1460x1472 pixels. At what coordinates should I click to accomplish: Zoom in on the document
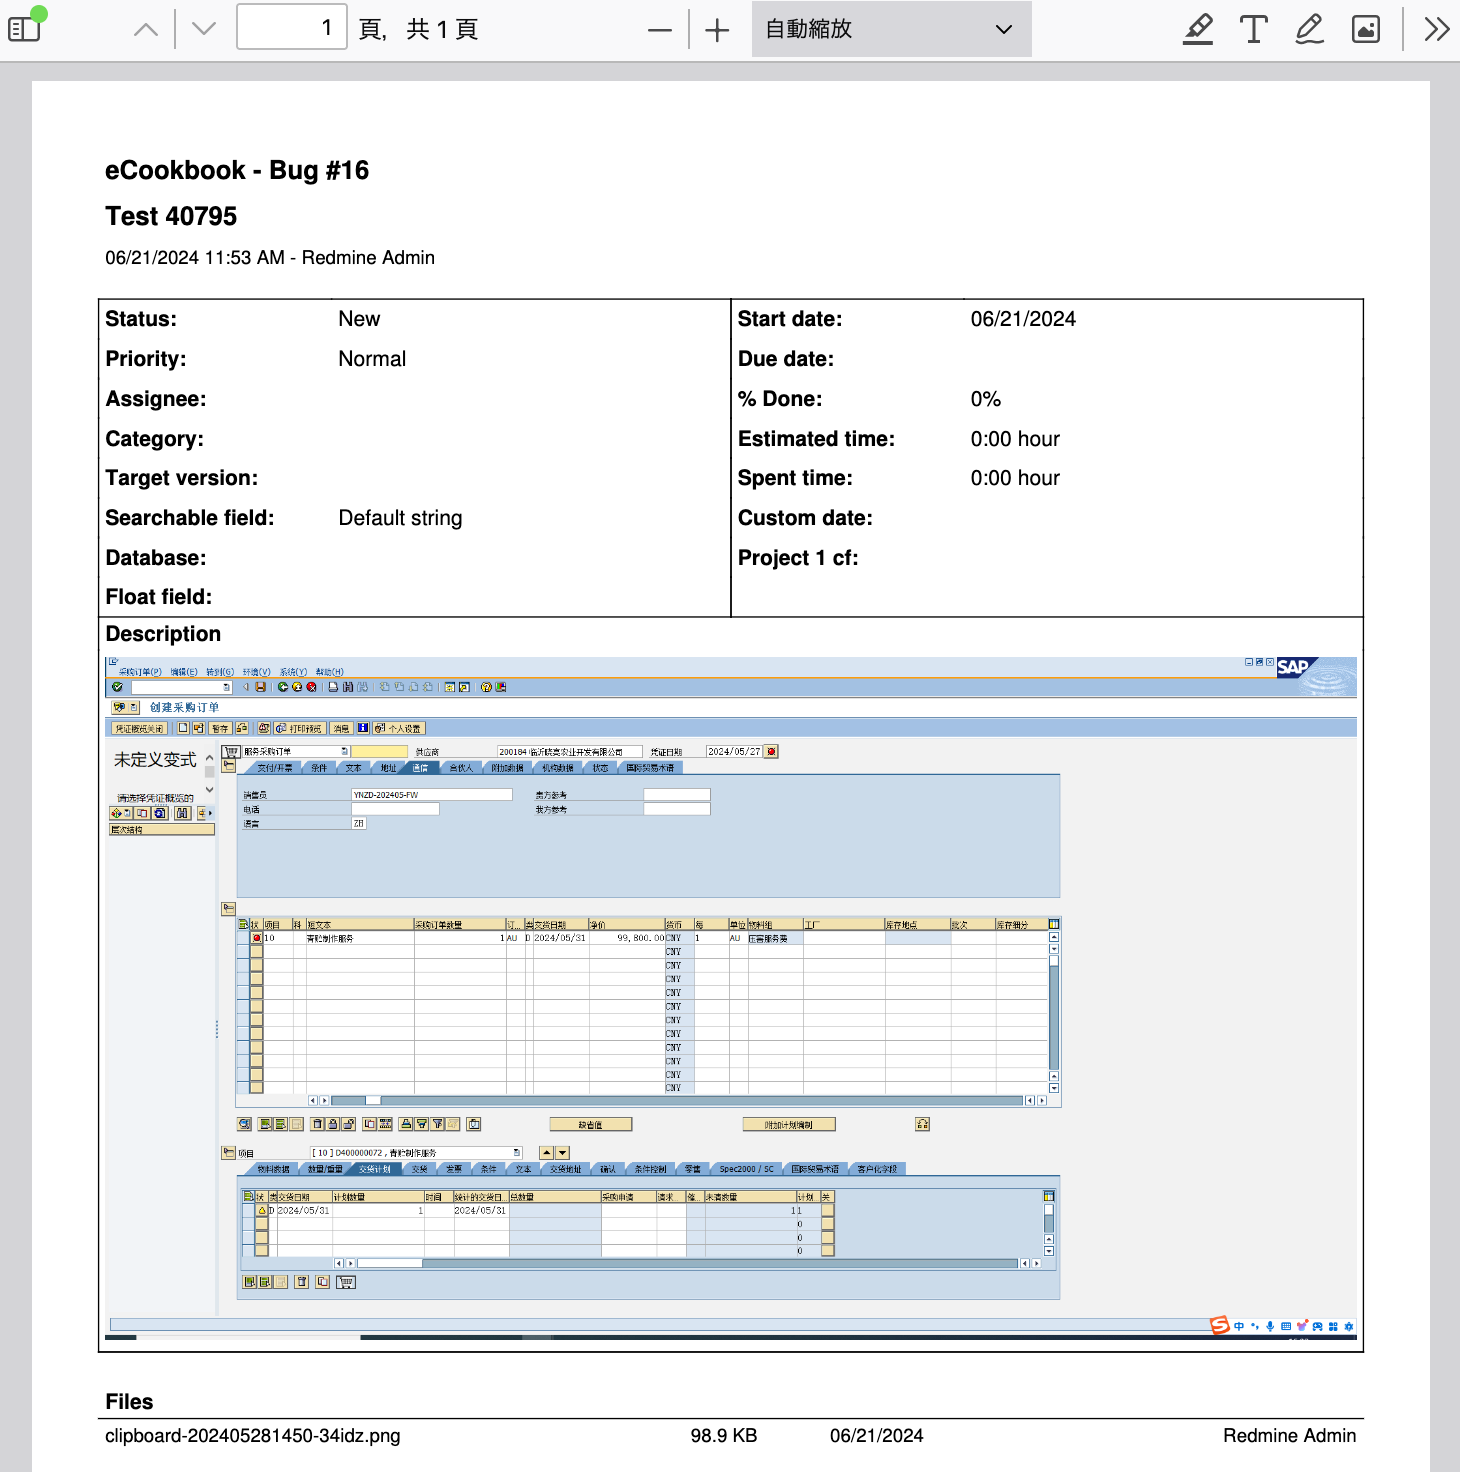717,30
